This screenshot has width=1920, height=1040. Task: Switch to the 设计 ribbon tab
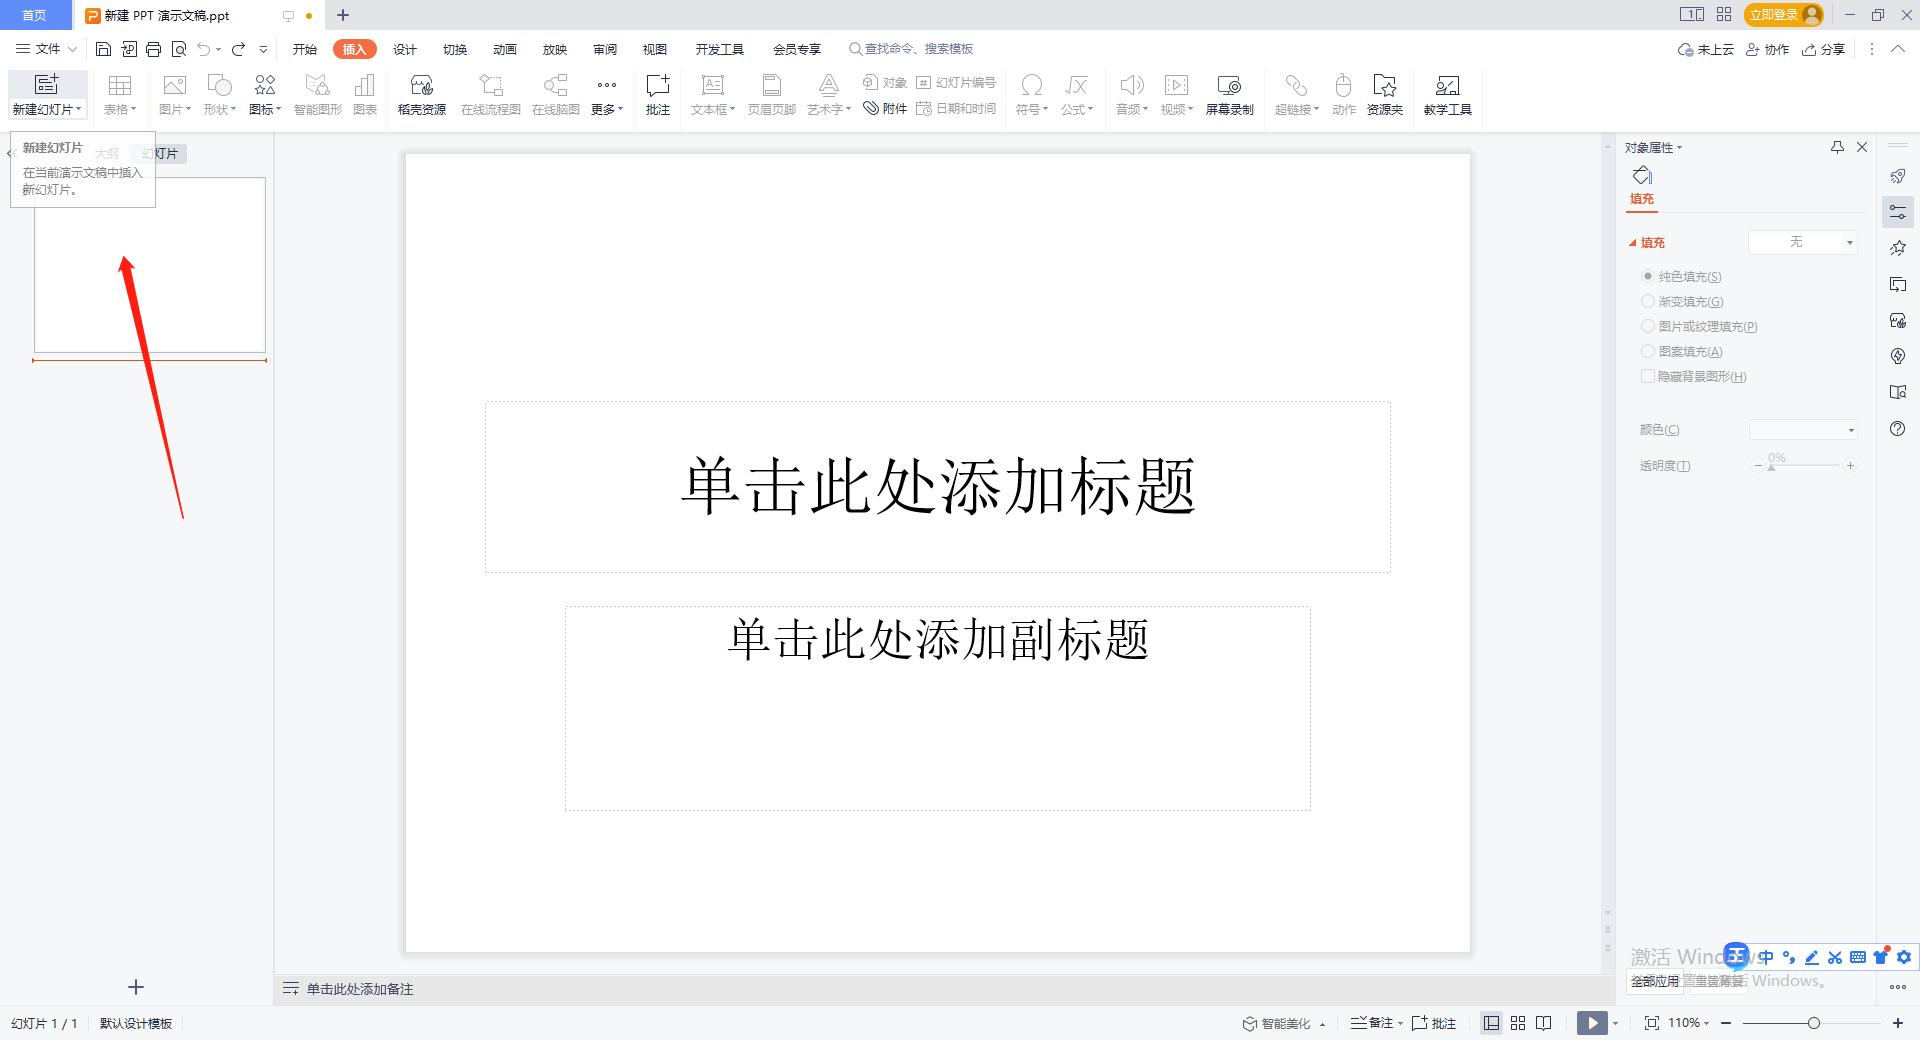(x=404, y=48)
